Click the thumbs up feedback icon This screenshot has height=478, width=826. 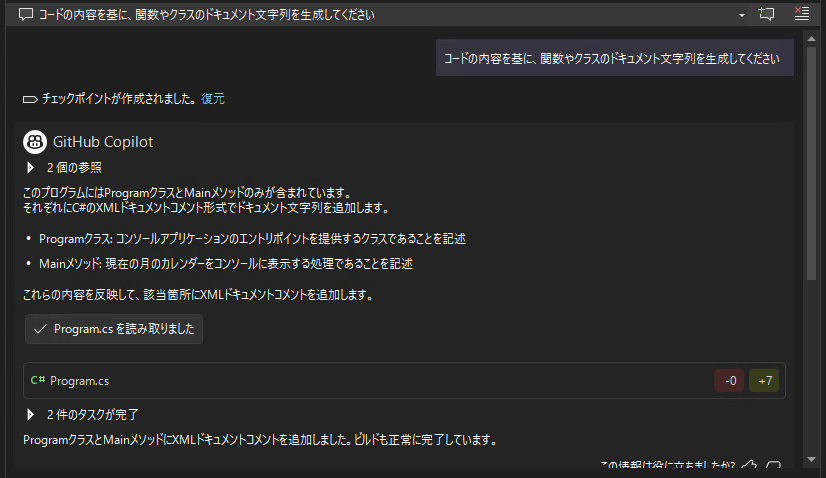pos(749,467)
